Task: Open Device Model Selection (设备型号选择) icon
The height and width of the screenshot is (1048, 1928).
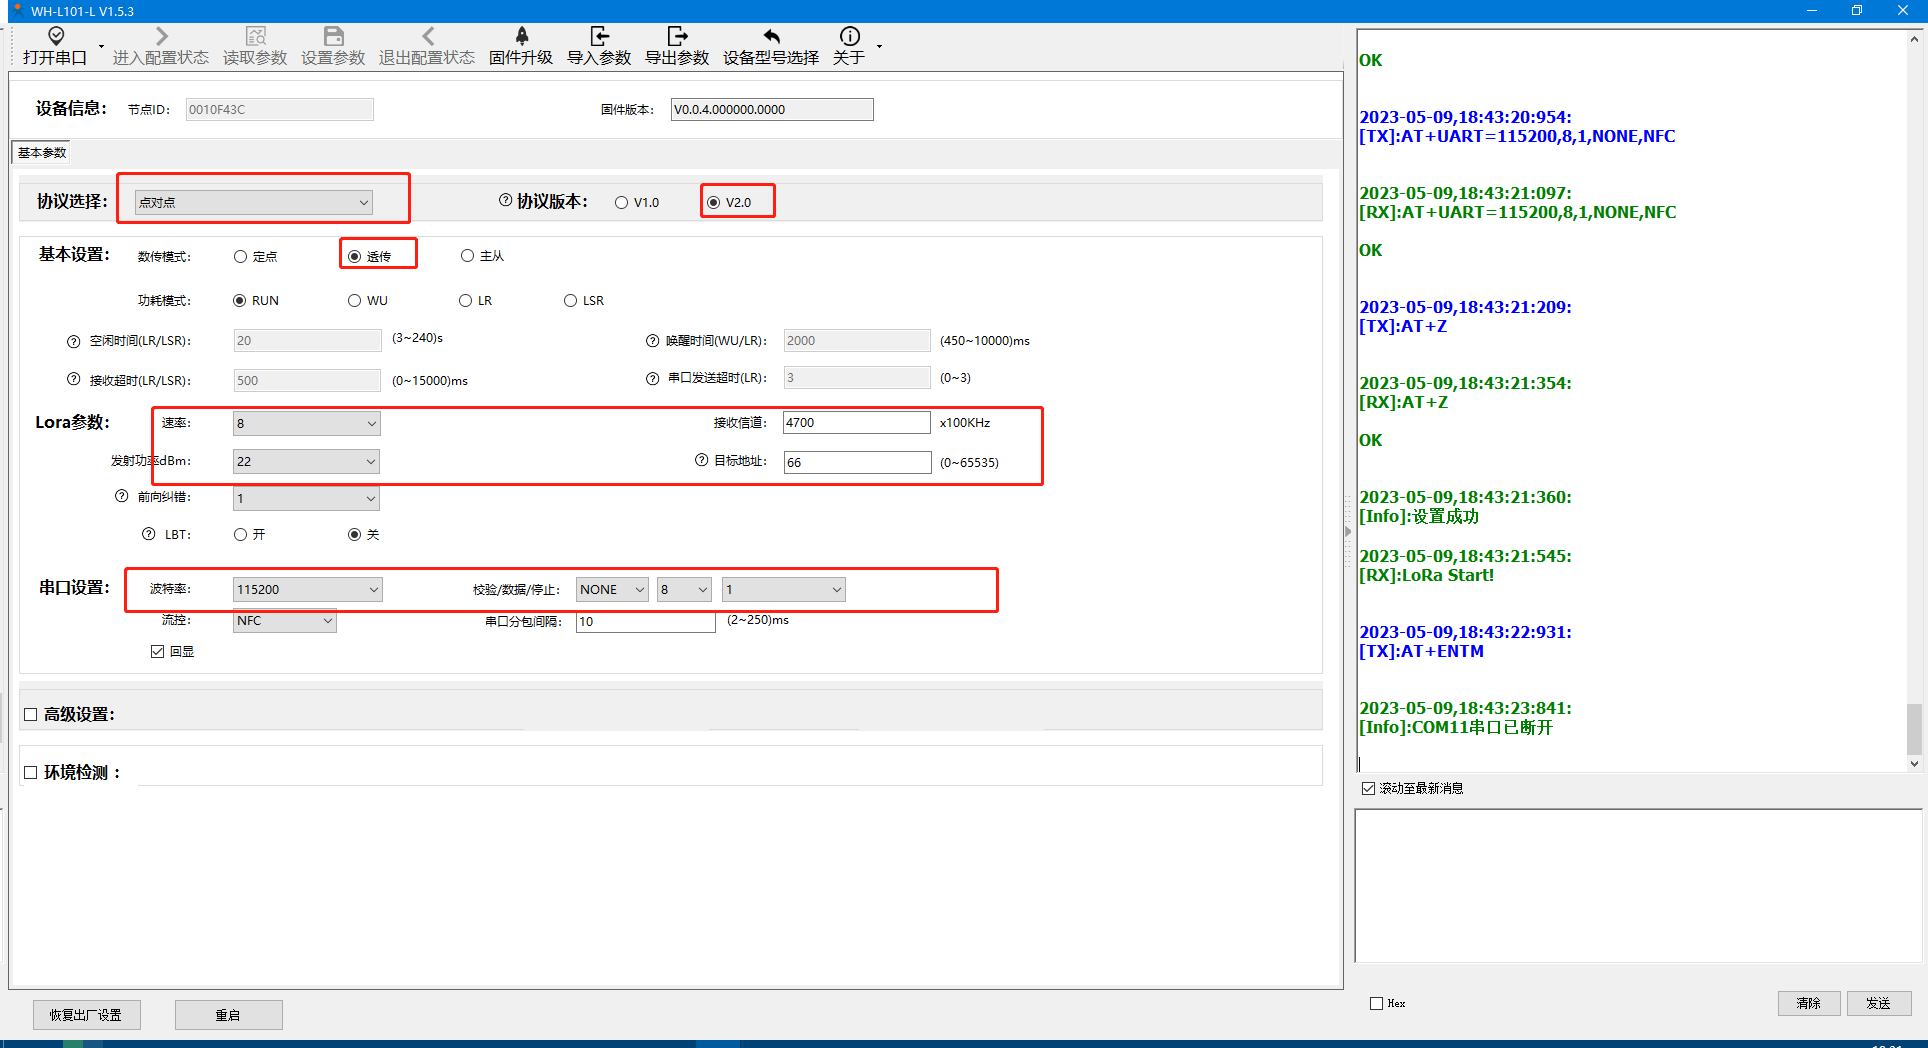Action: point(771,37)
